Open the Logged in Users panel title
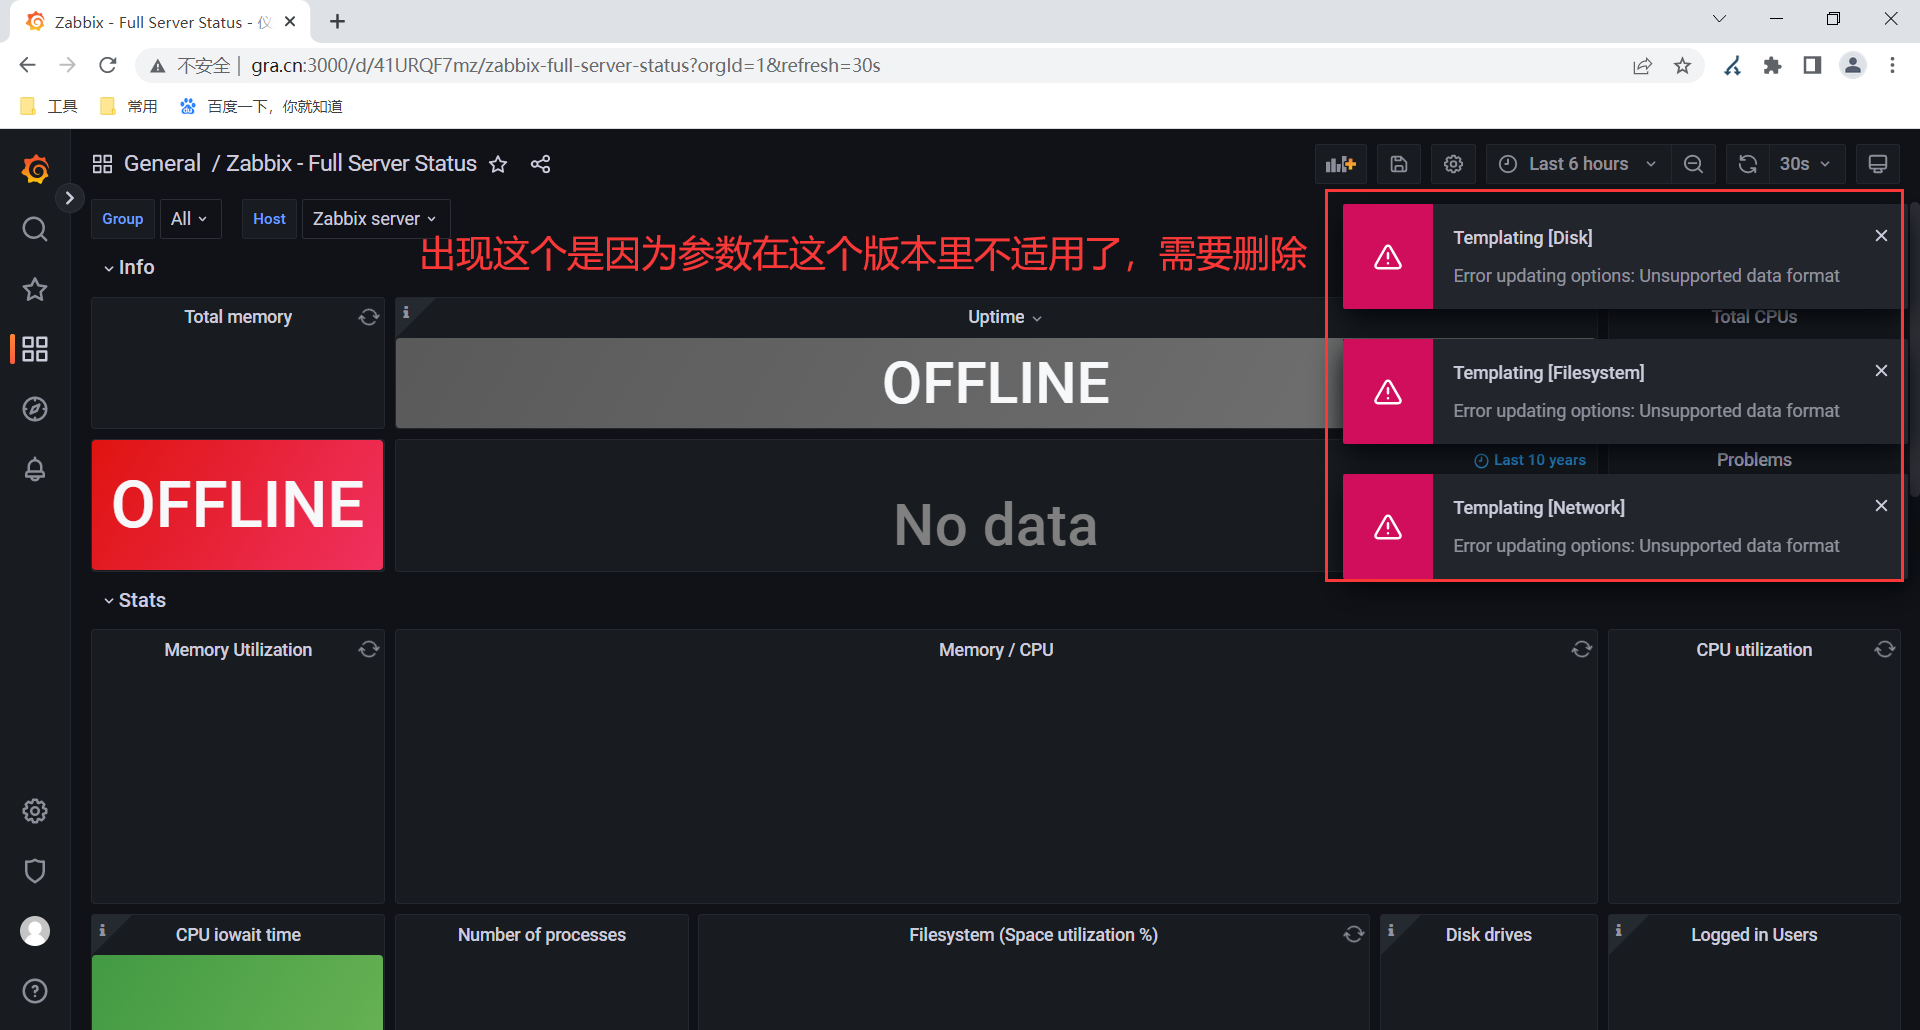This screenshot has width=1920, height=1030. 1754,935
